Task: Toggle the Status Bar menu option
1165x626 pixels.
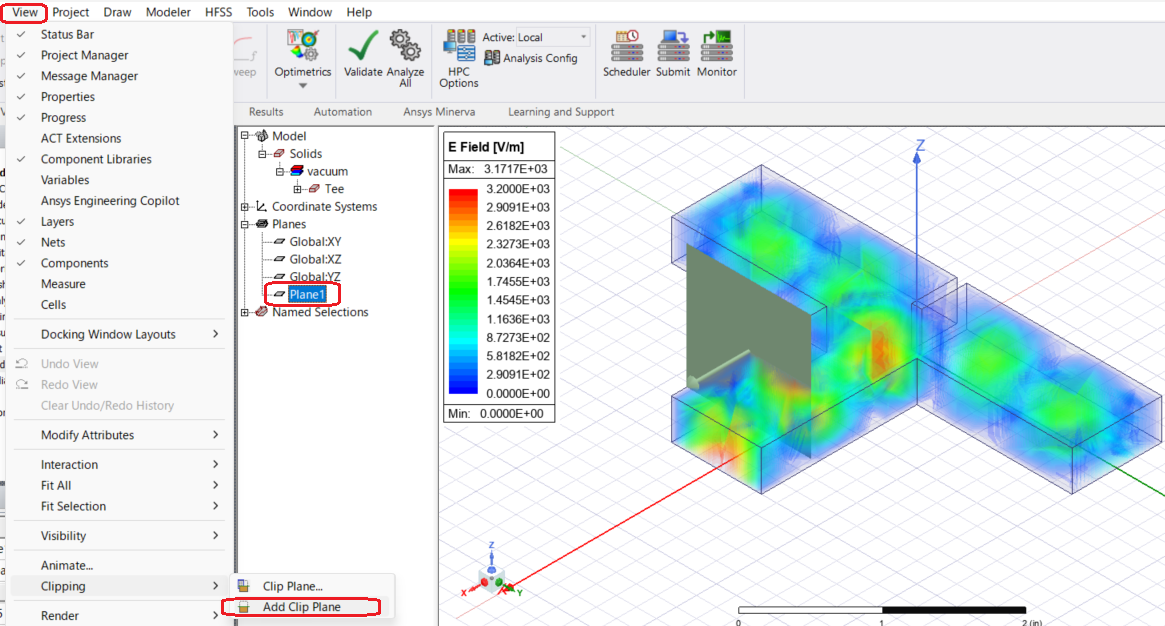Action: pyautogui.click(x=67, y=34)
